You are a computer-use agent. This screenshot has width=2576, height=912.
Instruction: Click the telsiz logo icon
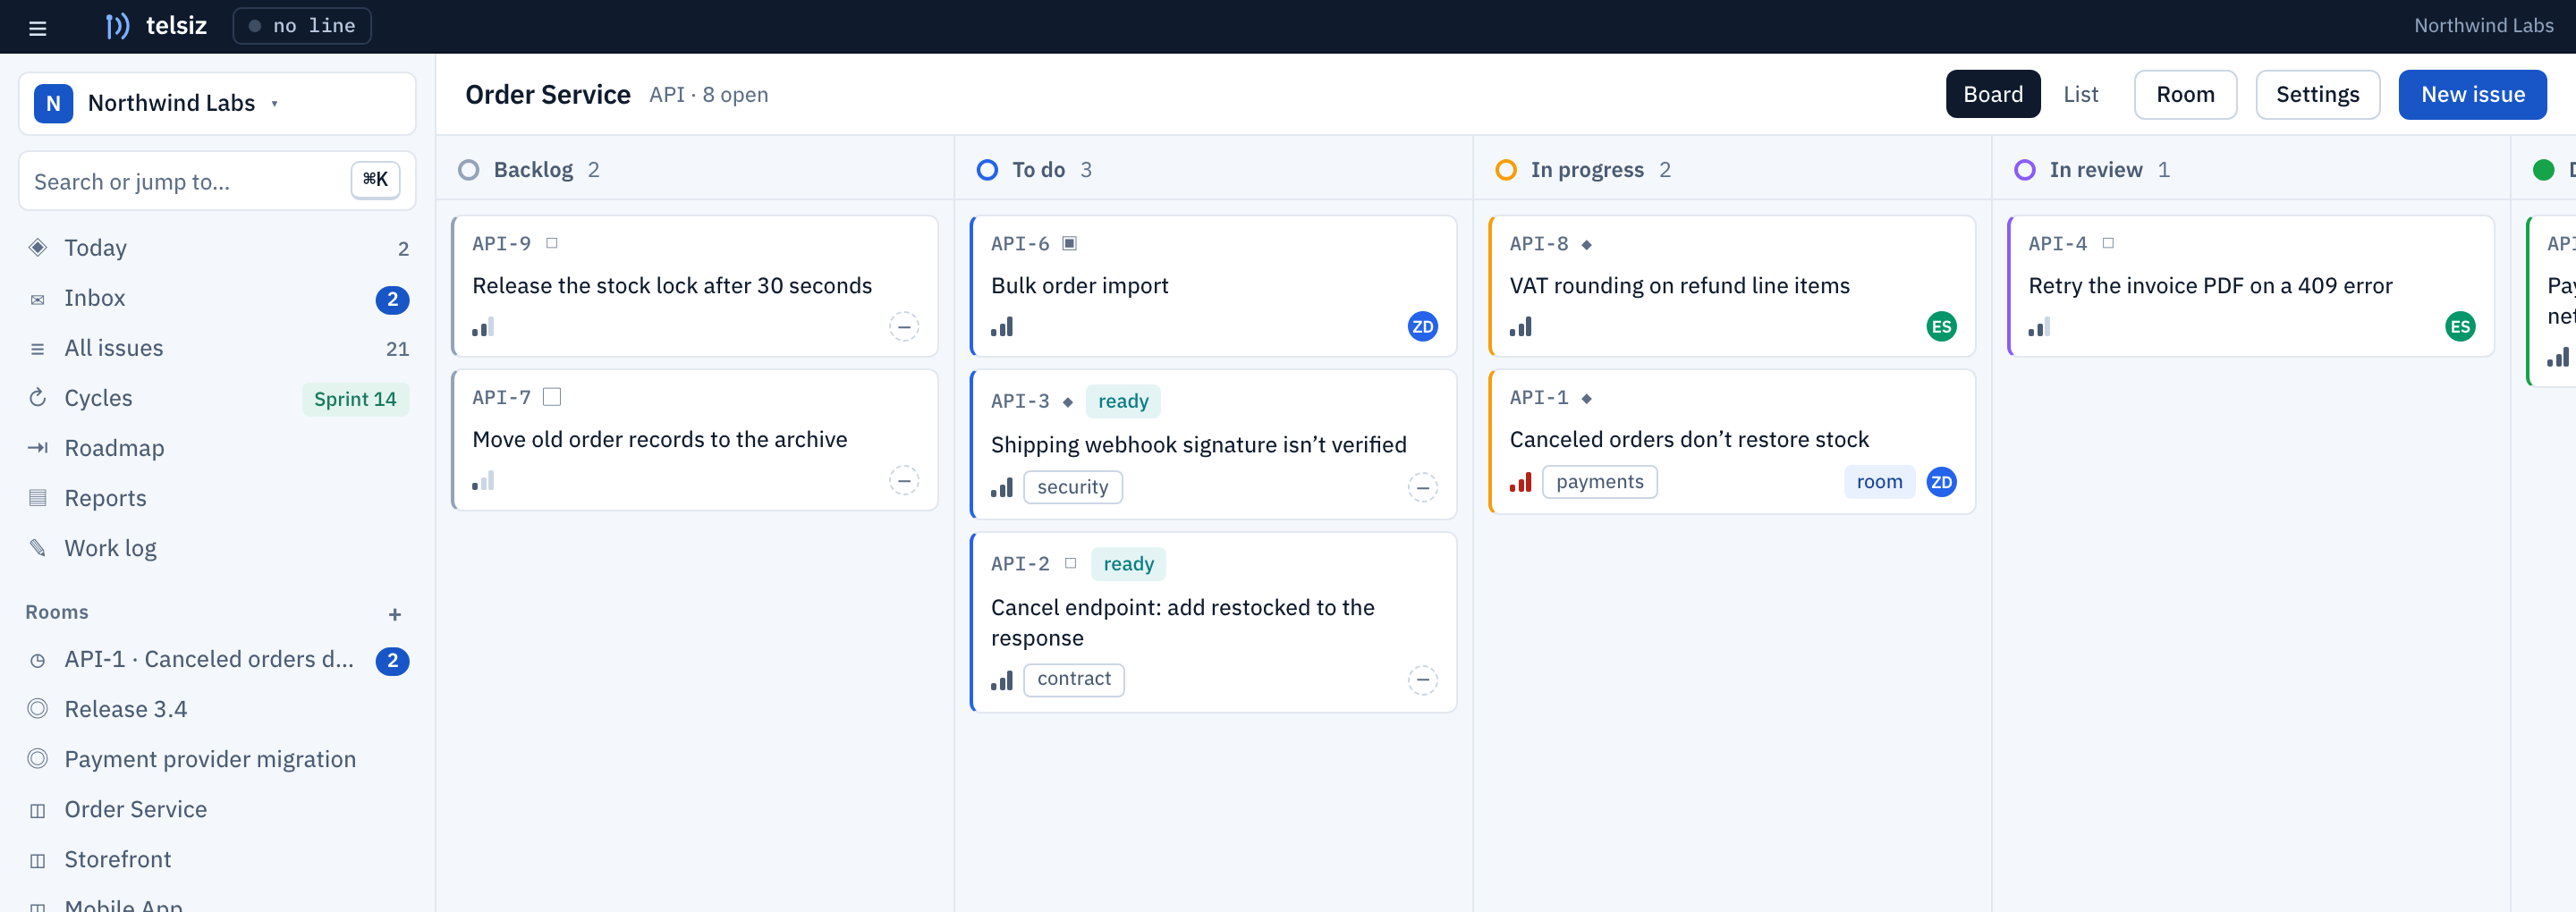click(118, 26)
